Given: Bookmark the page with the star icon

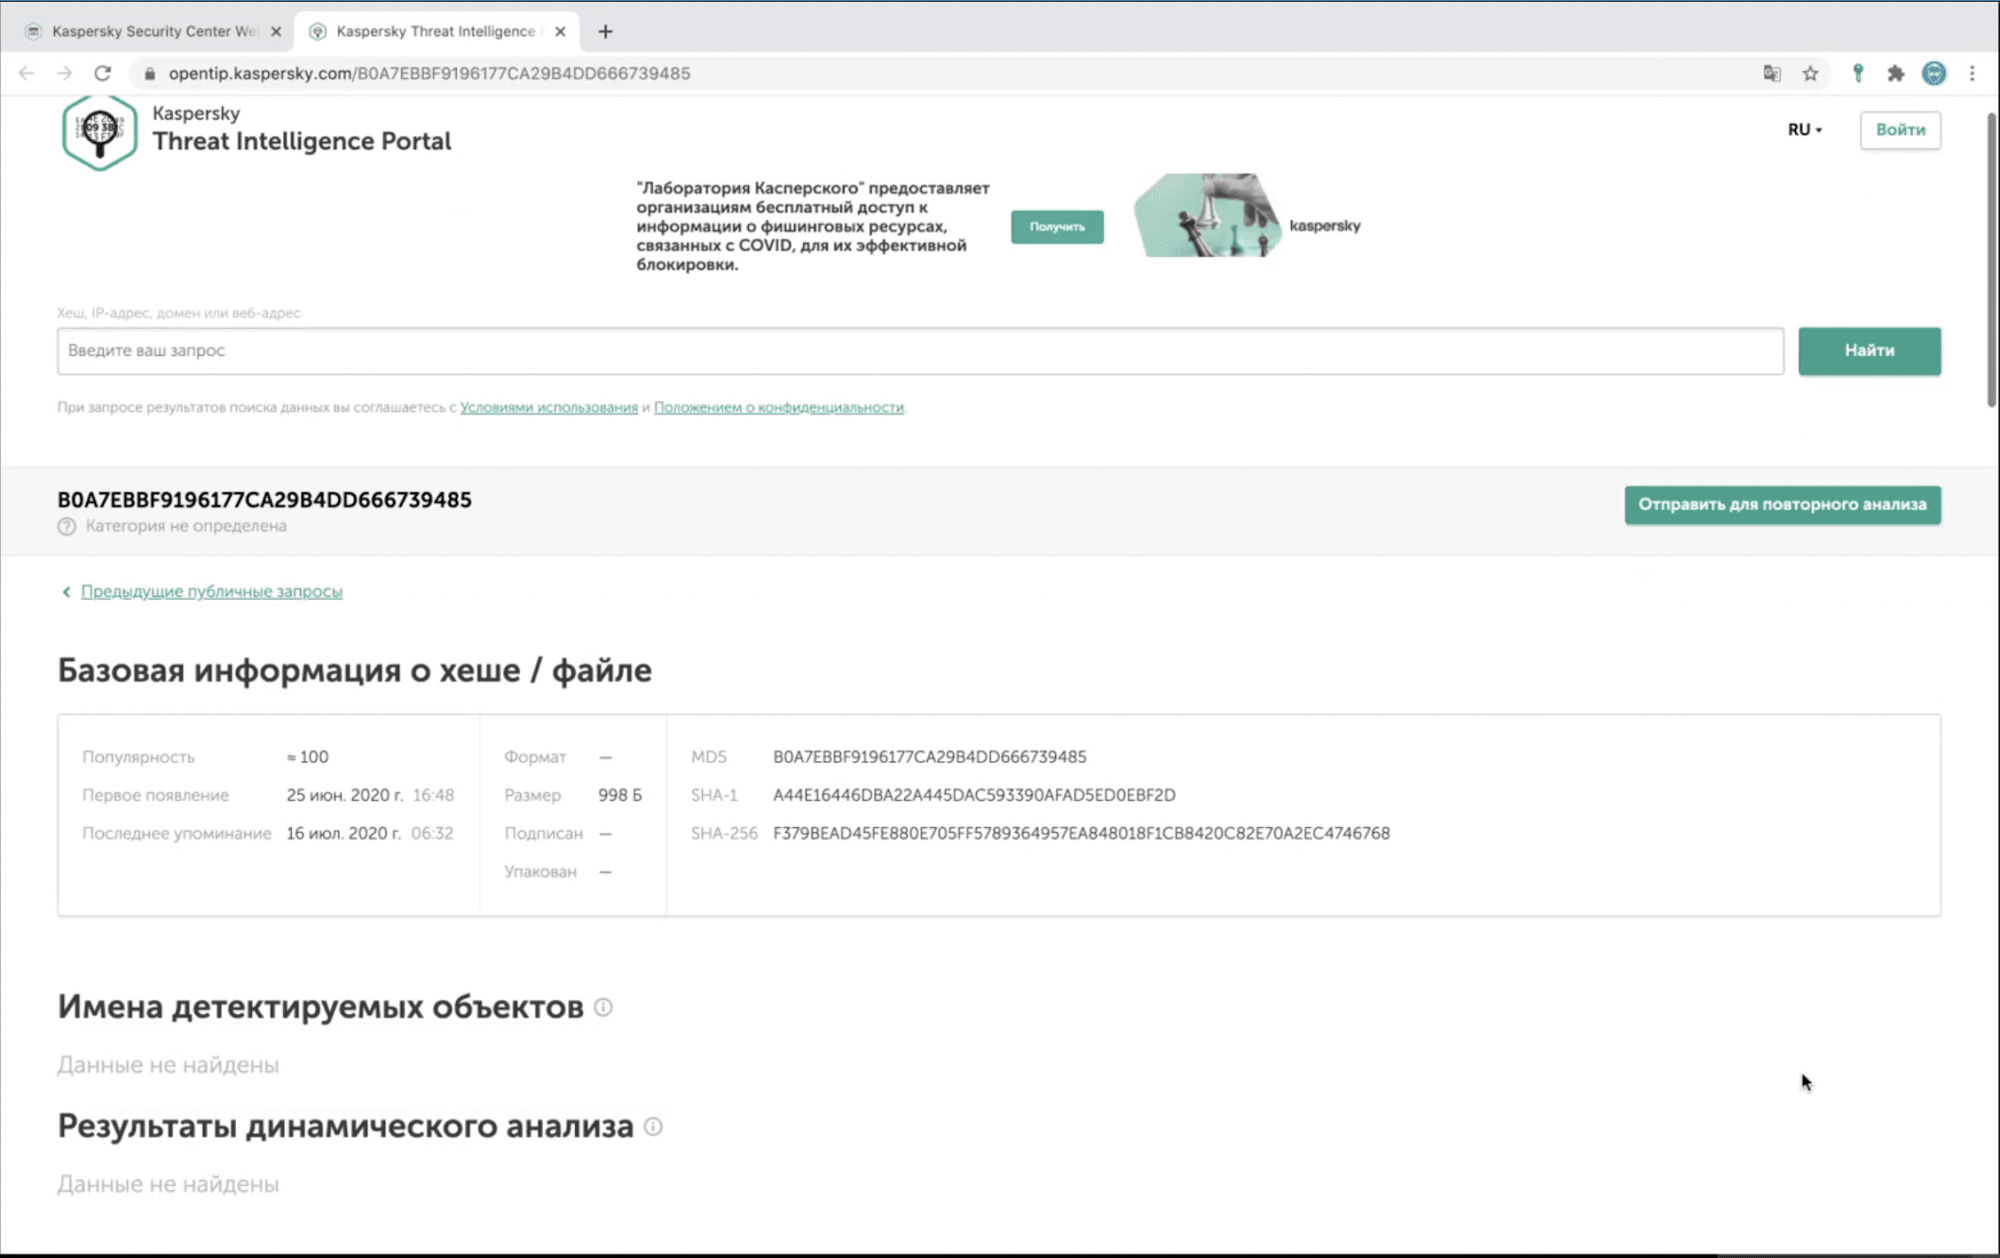Looking at the screenshot, I should pyautogui.click(x=1810, y=73).
